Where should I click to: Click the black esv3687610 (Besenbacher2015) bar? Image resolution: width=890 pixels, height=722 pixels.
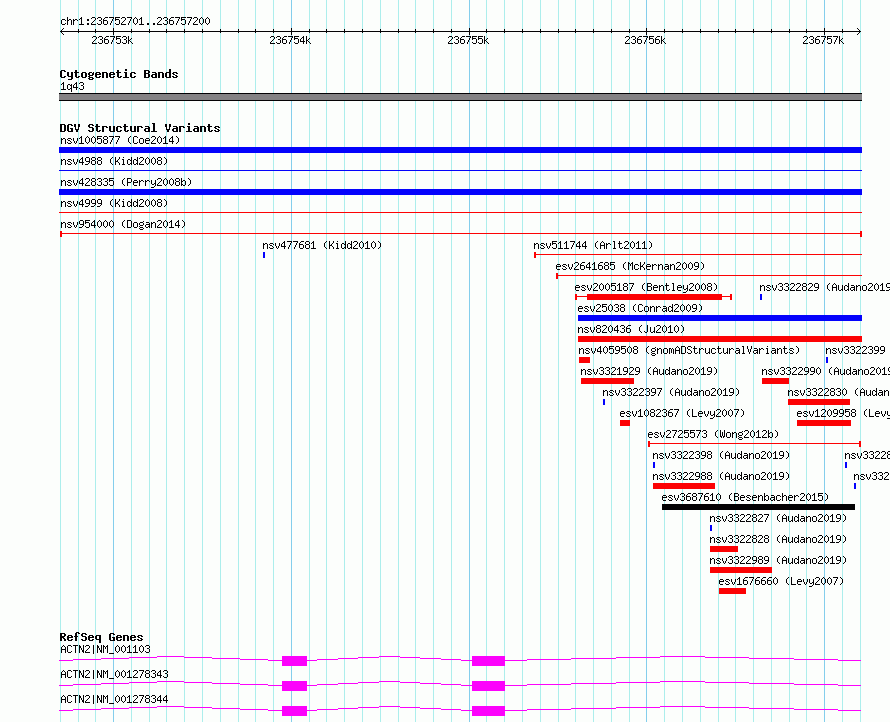click(758, 507)
